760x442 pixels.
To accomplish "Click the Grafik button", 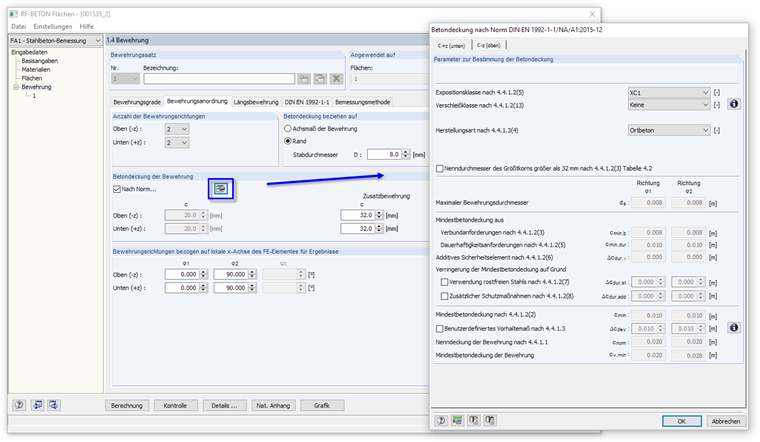I will (x=322, y=406).
